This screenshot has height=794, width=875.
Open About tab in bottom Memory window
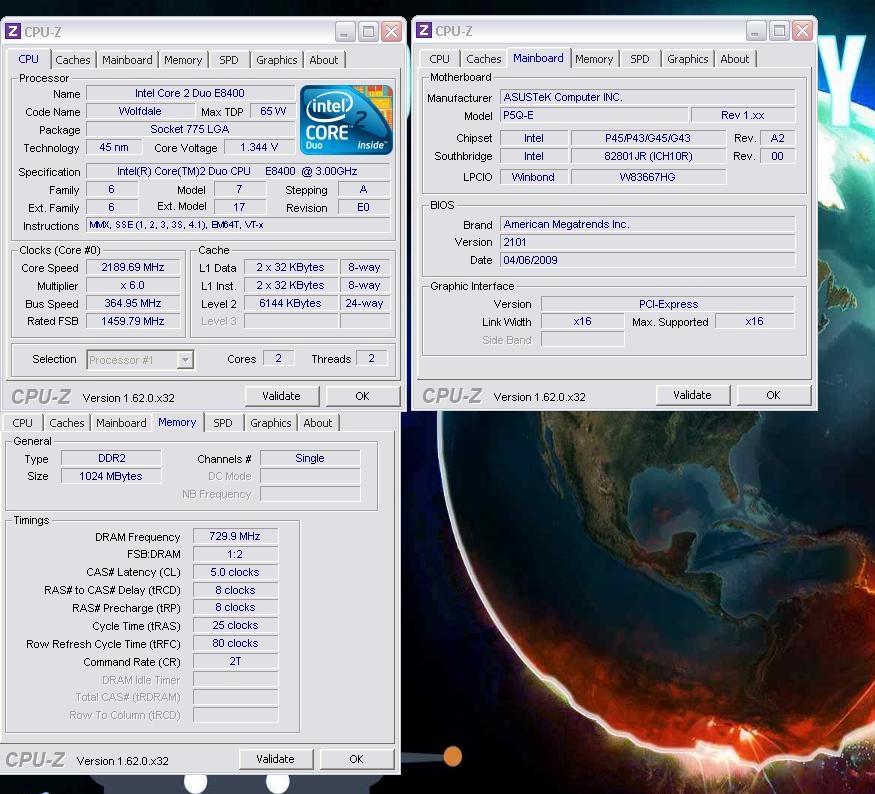pyautogui.click(x=318, y=423)
